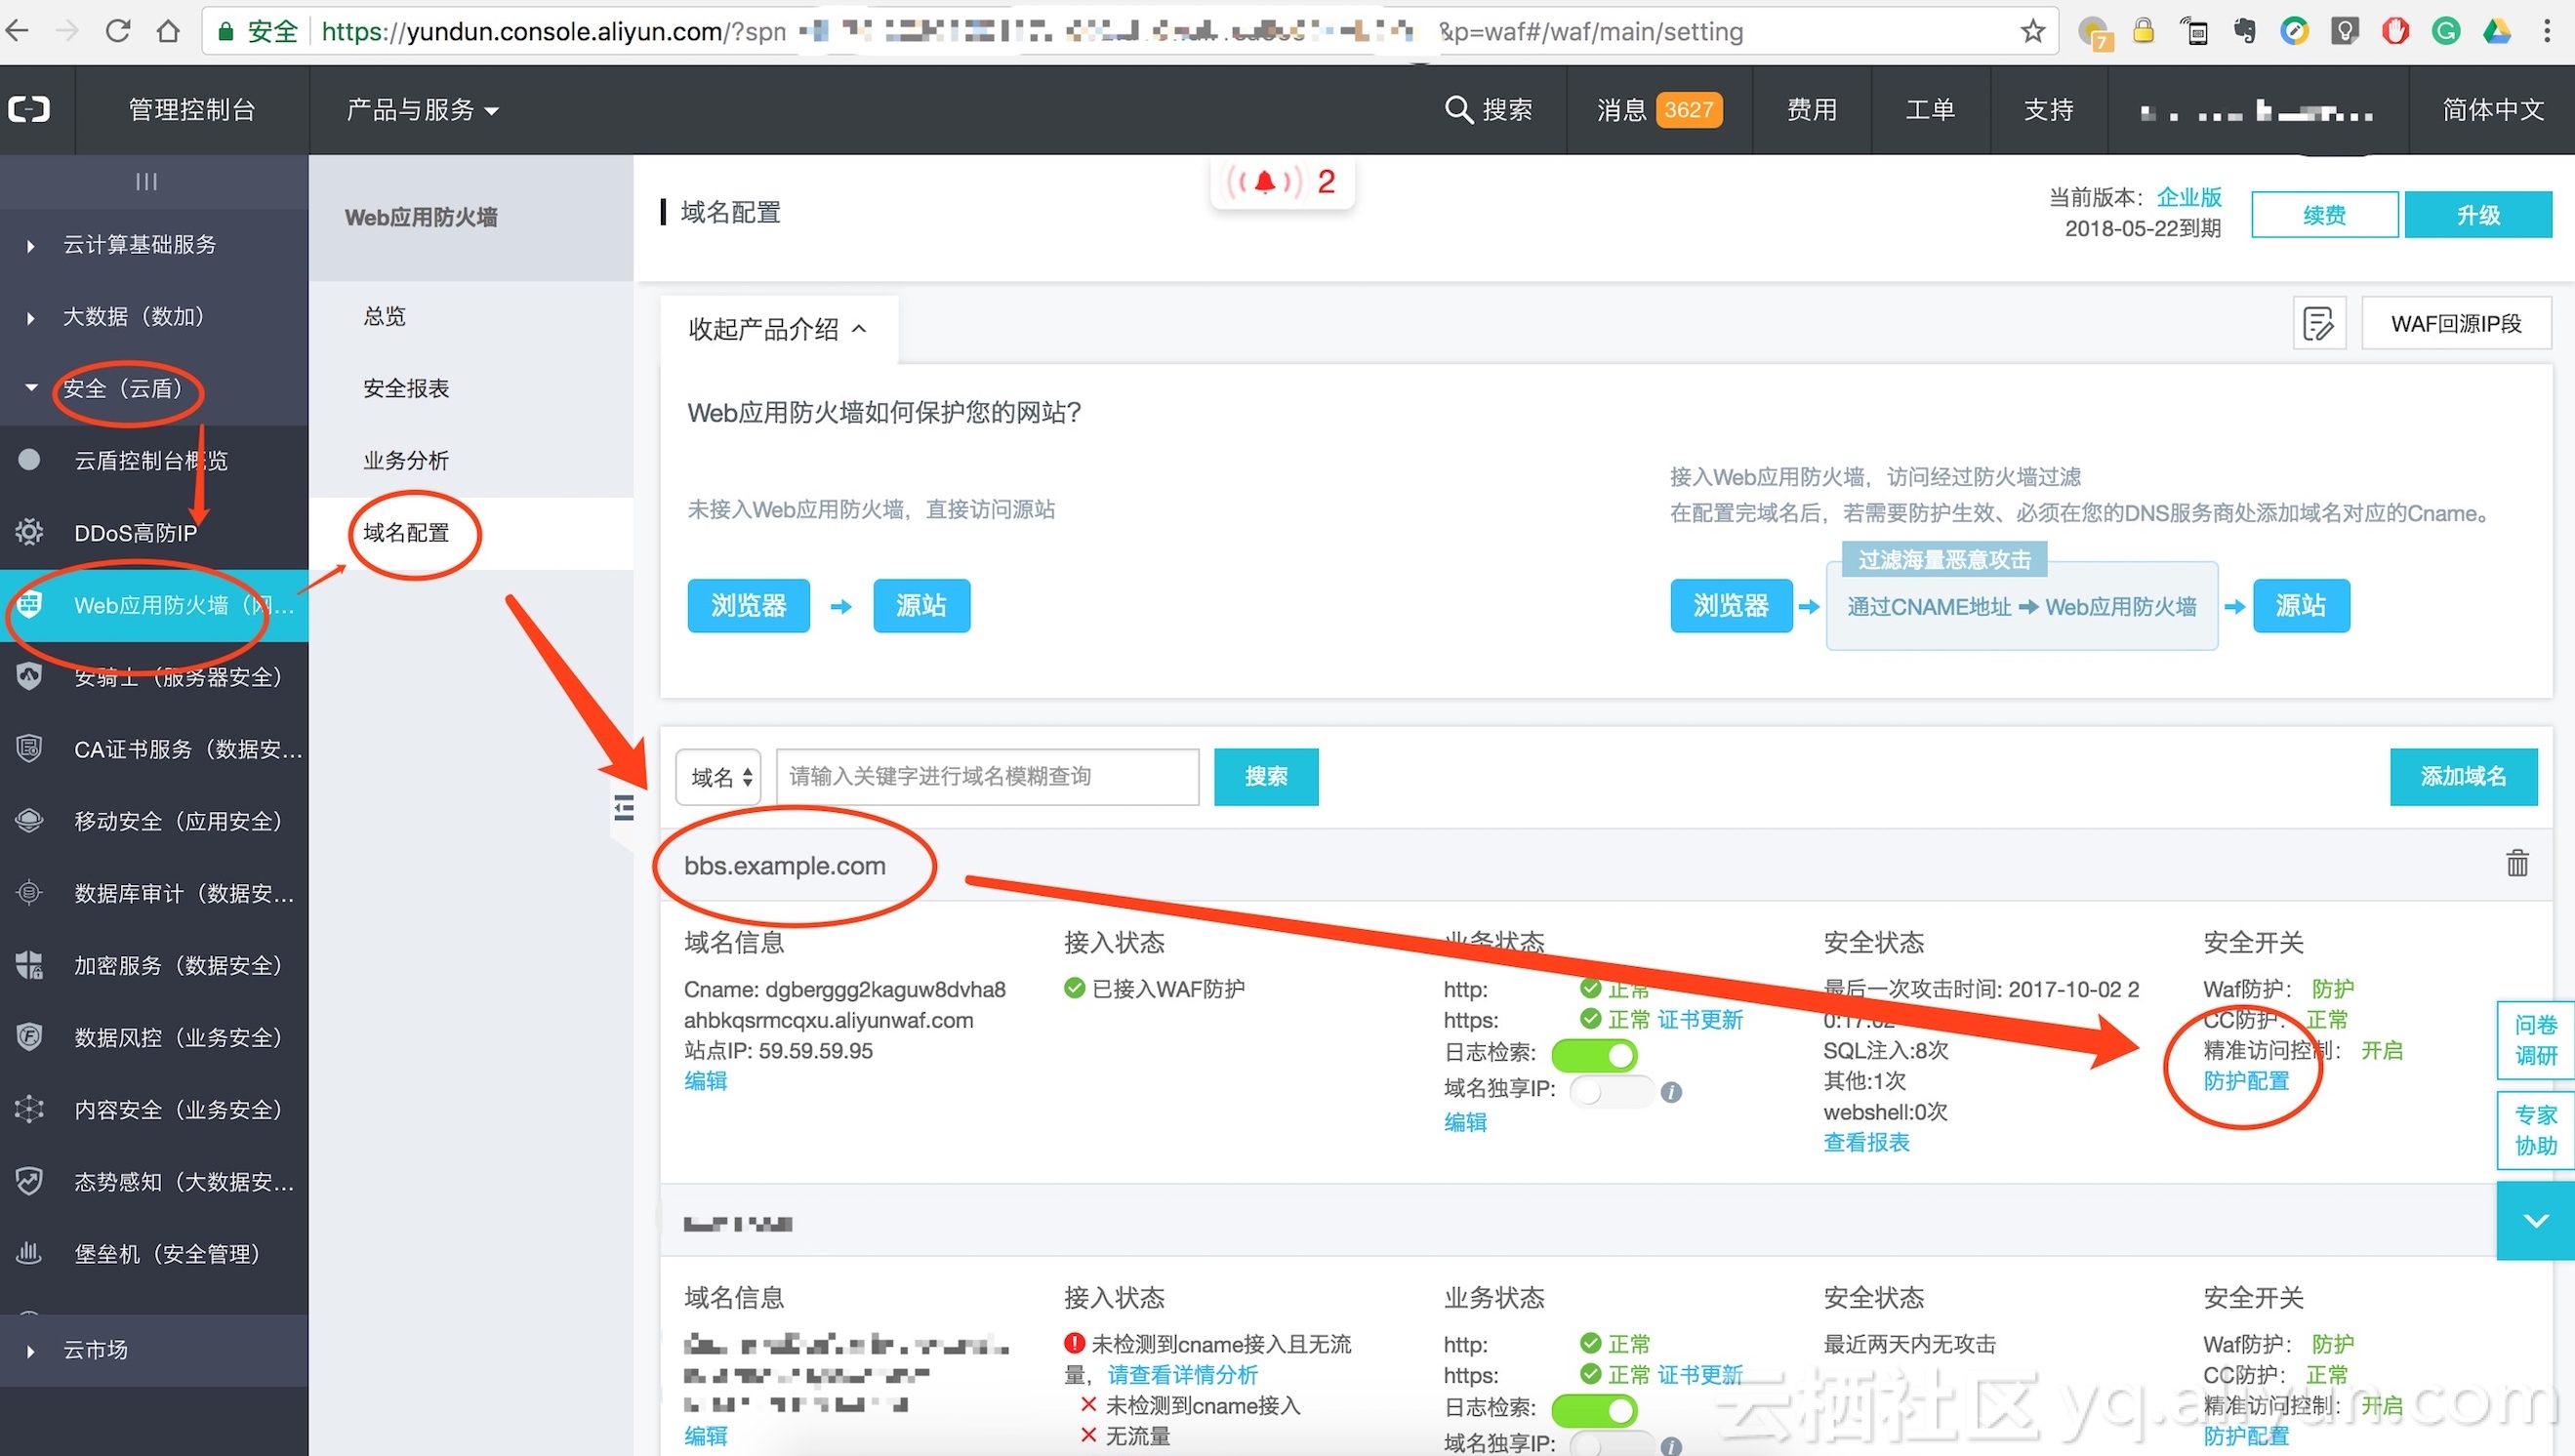Click the 安骑士 shield icon
This screenshot has height=1456, width=2575.
coord(29,677)
